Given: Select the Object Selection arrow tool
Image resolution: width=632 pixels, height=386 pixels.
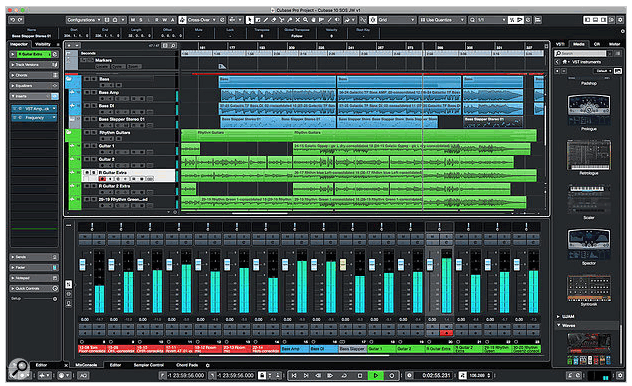Looking at the screenshot, I should click(x=250, y=19).
